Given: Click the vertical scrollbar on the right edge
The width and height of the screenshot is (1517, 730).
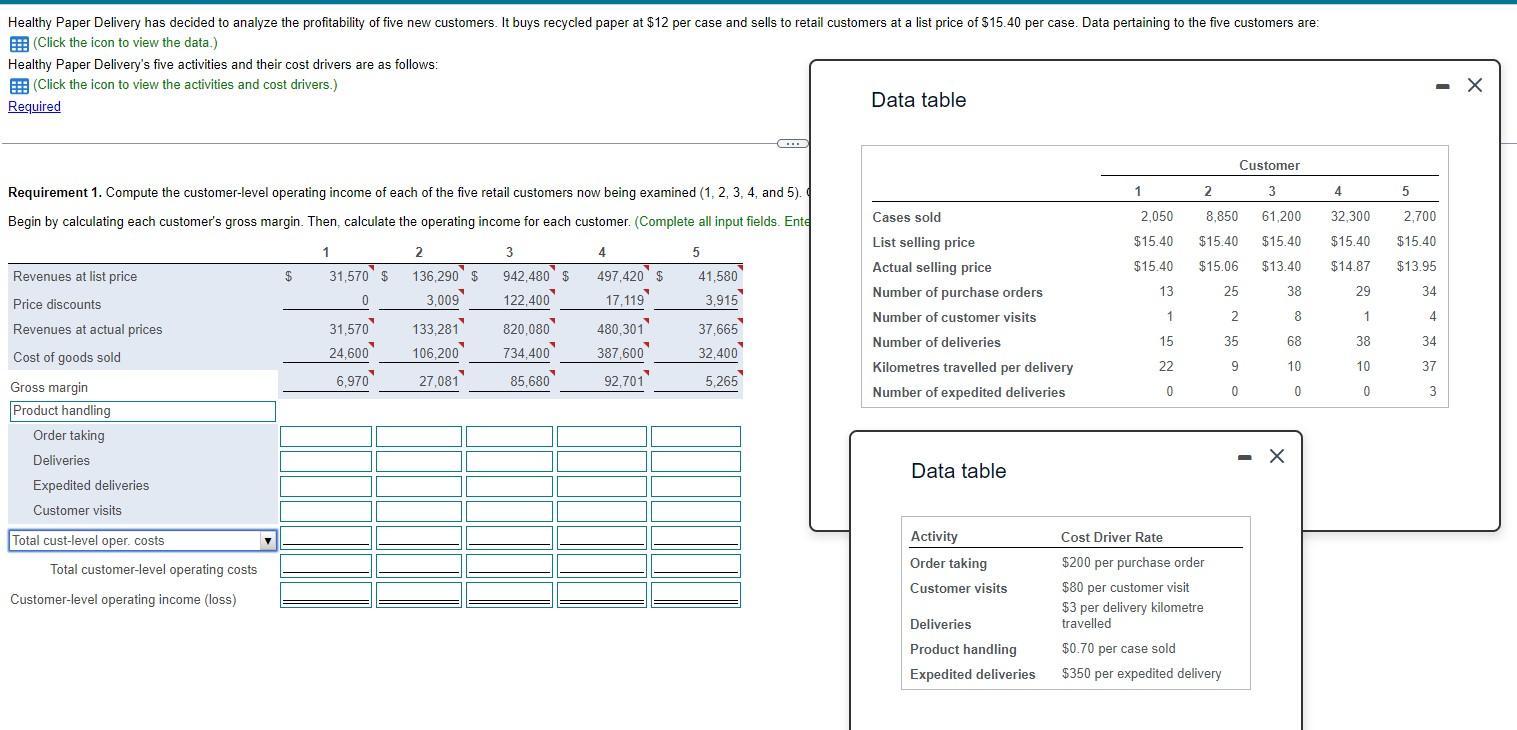Looking at the screenshot, I should pyautogui.click(x=1512, y=300).
